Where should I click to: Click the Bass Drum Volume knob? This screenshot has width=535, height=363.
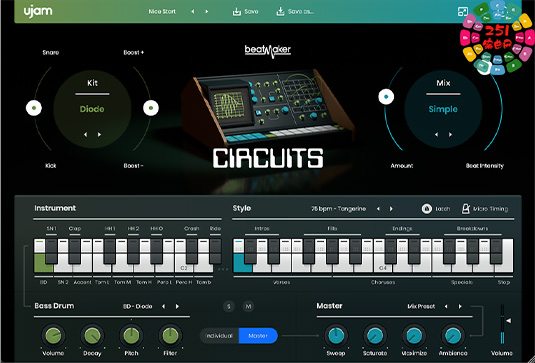53,336
